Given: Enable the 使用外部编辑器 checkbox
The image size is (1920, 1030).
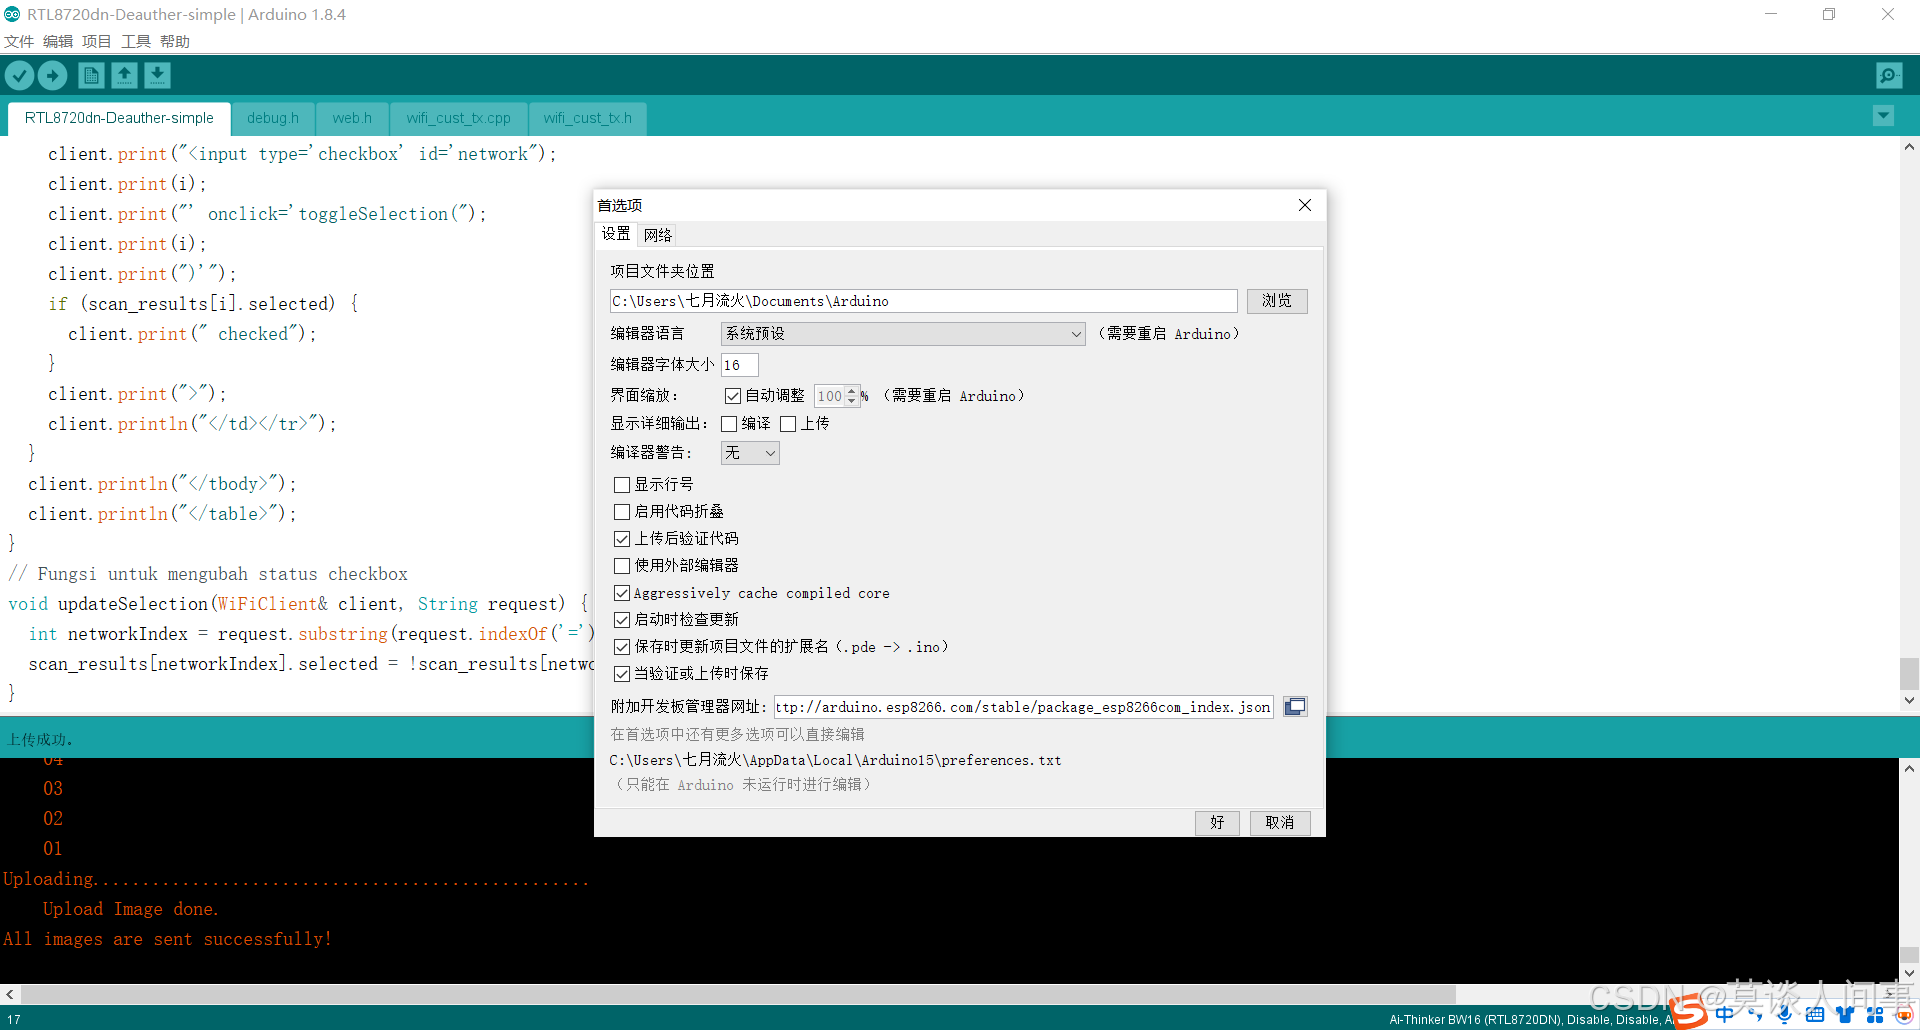Looking at the screenshot, I should coord(622,566).
